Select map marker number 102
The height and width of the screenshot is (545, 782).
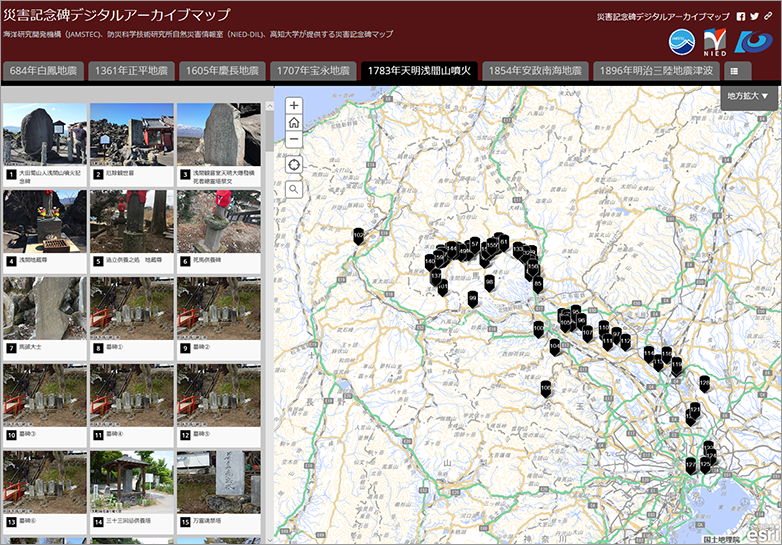358,236
